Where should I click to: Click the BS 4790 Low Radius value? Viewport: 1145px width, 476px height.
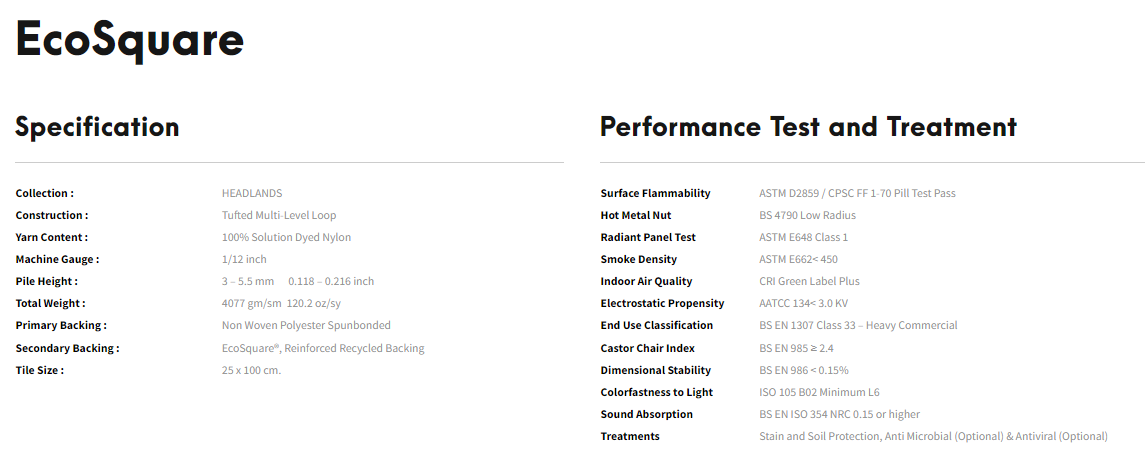808,215
